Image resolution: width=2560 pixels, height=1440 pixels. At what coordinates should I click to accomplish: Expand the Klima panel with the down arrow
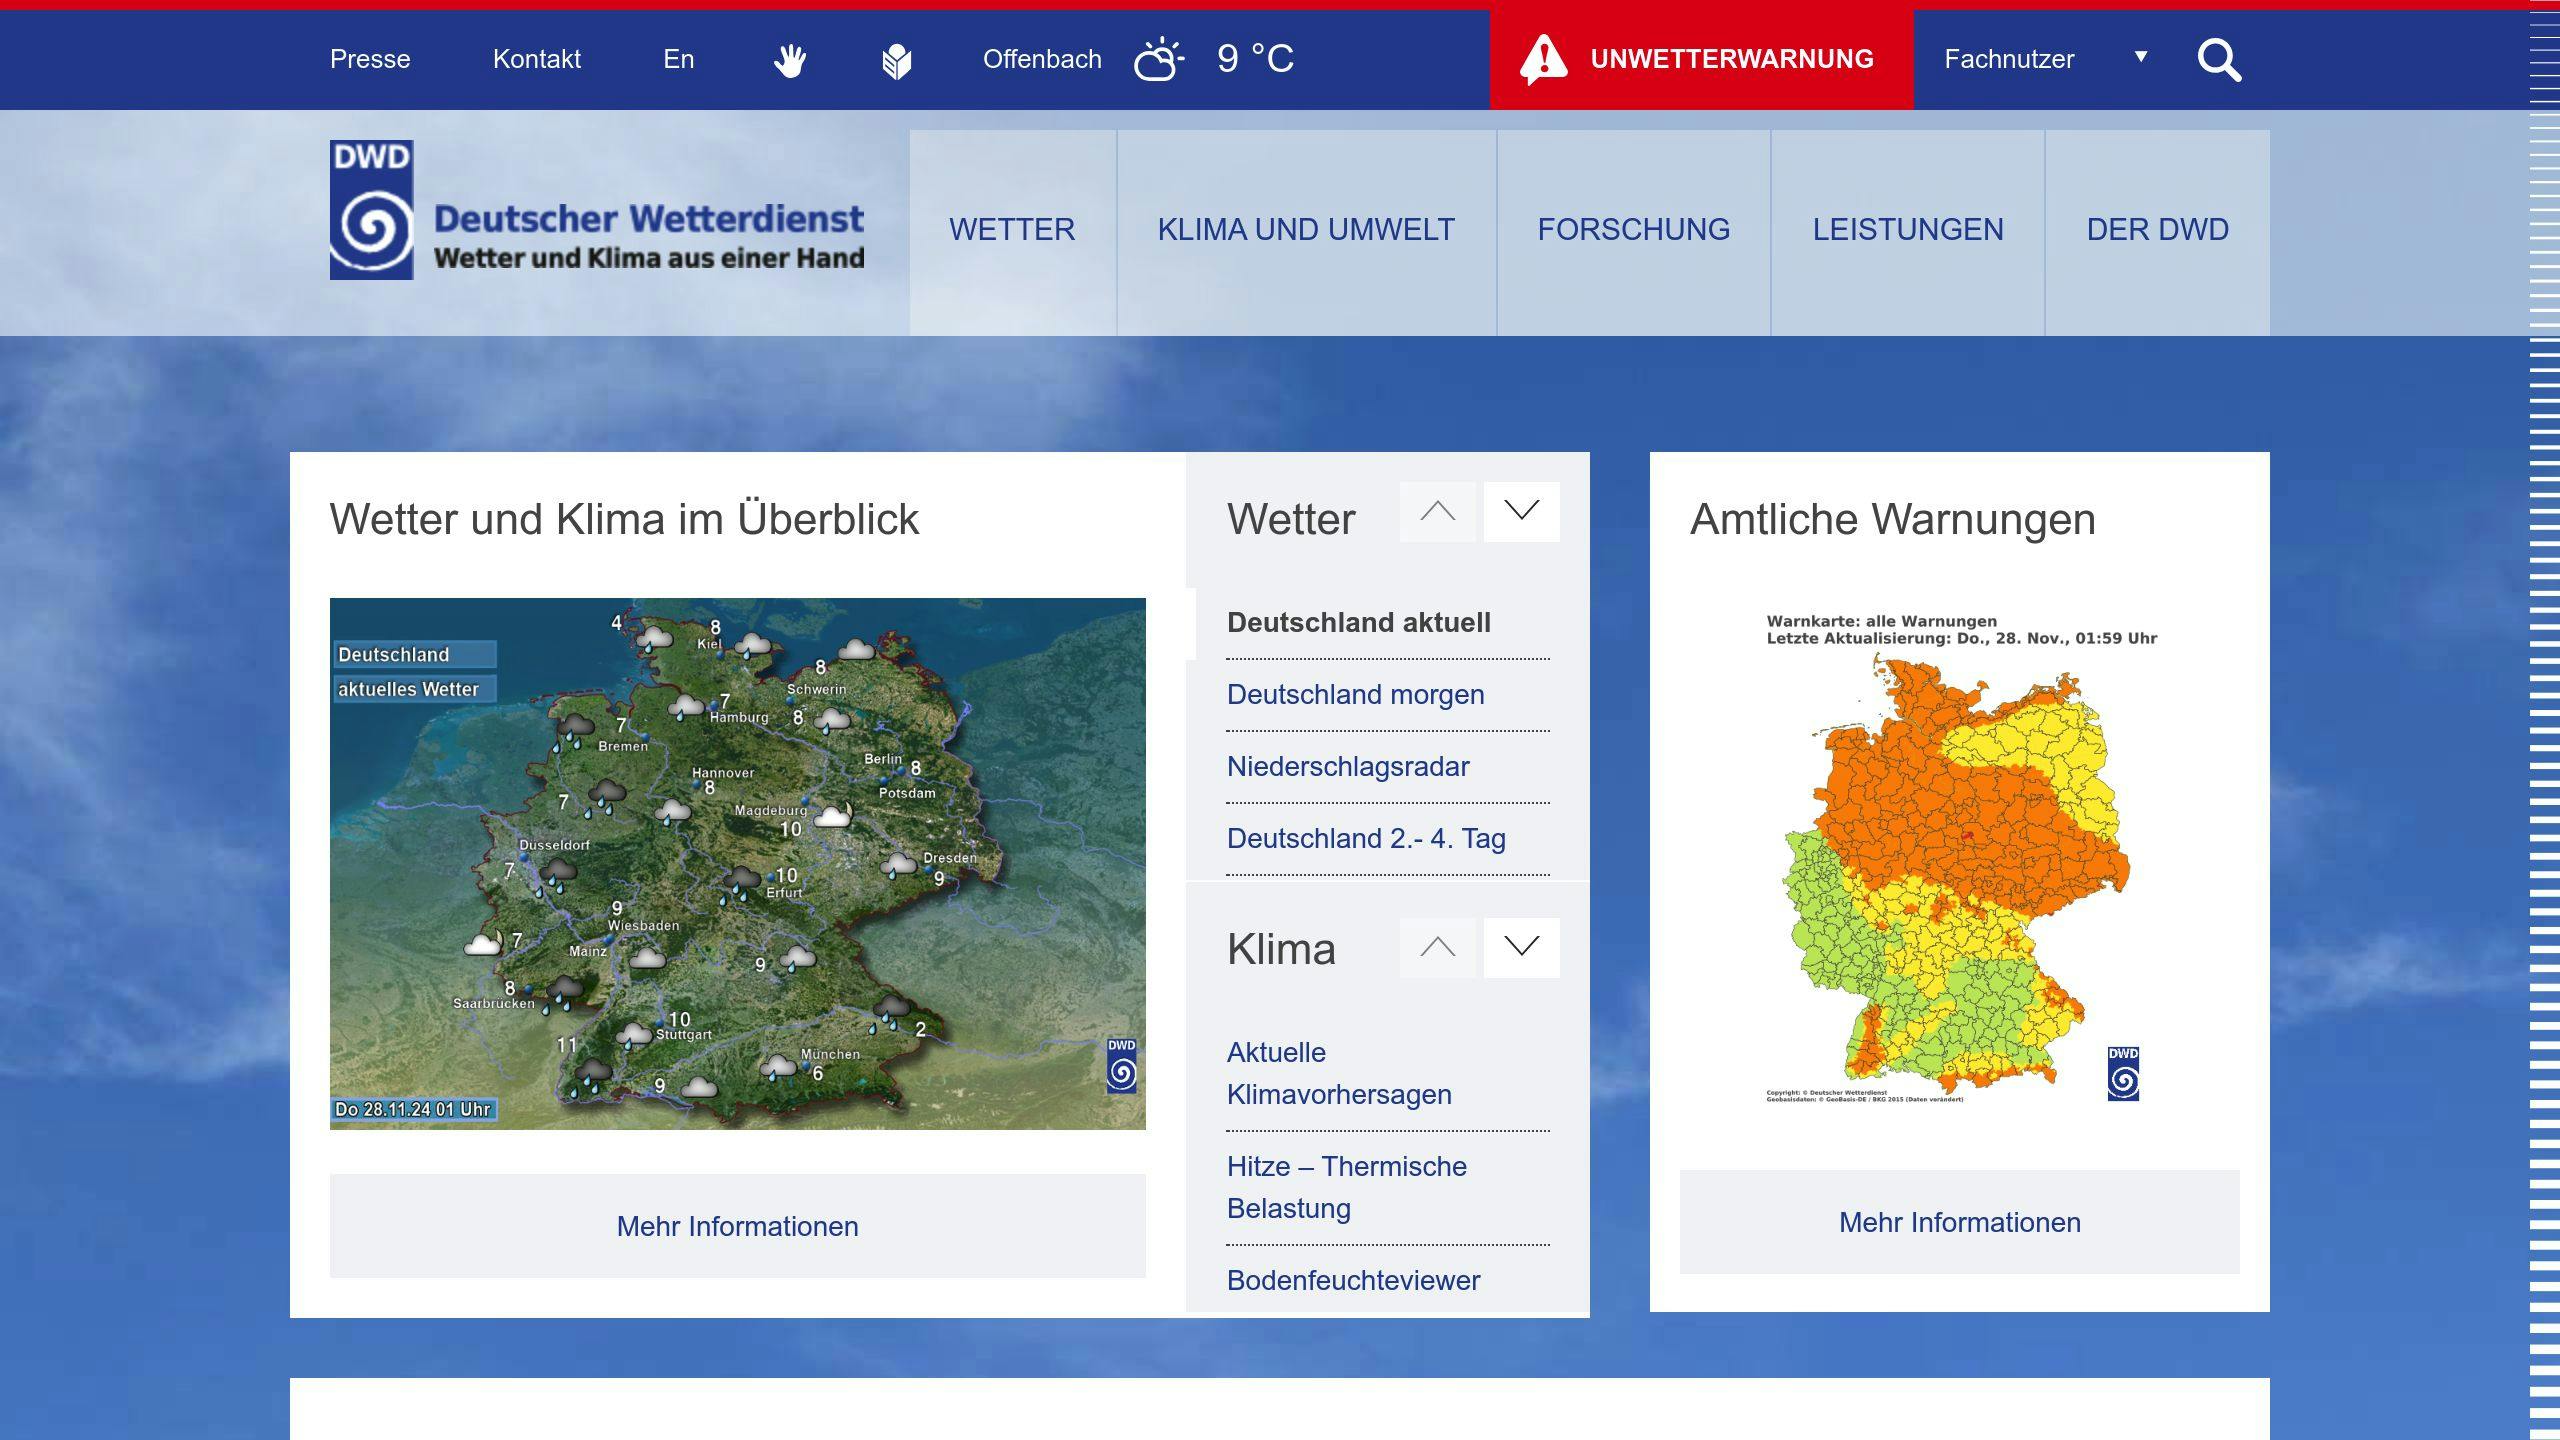1521,946
